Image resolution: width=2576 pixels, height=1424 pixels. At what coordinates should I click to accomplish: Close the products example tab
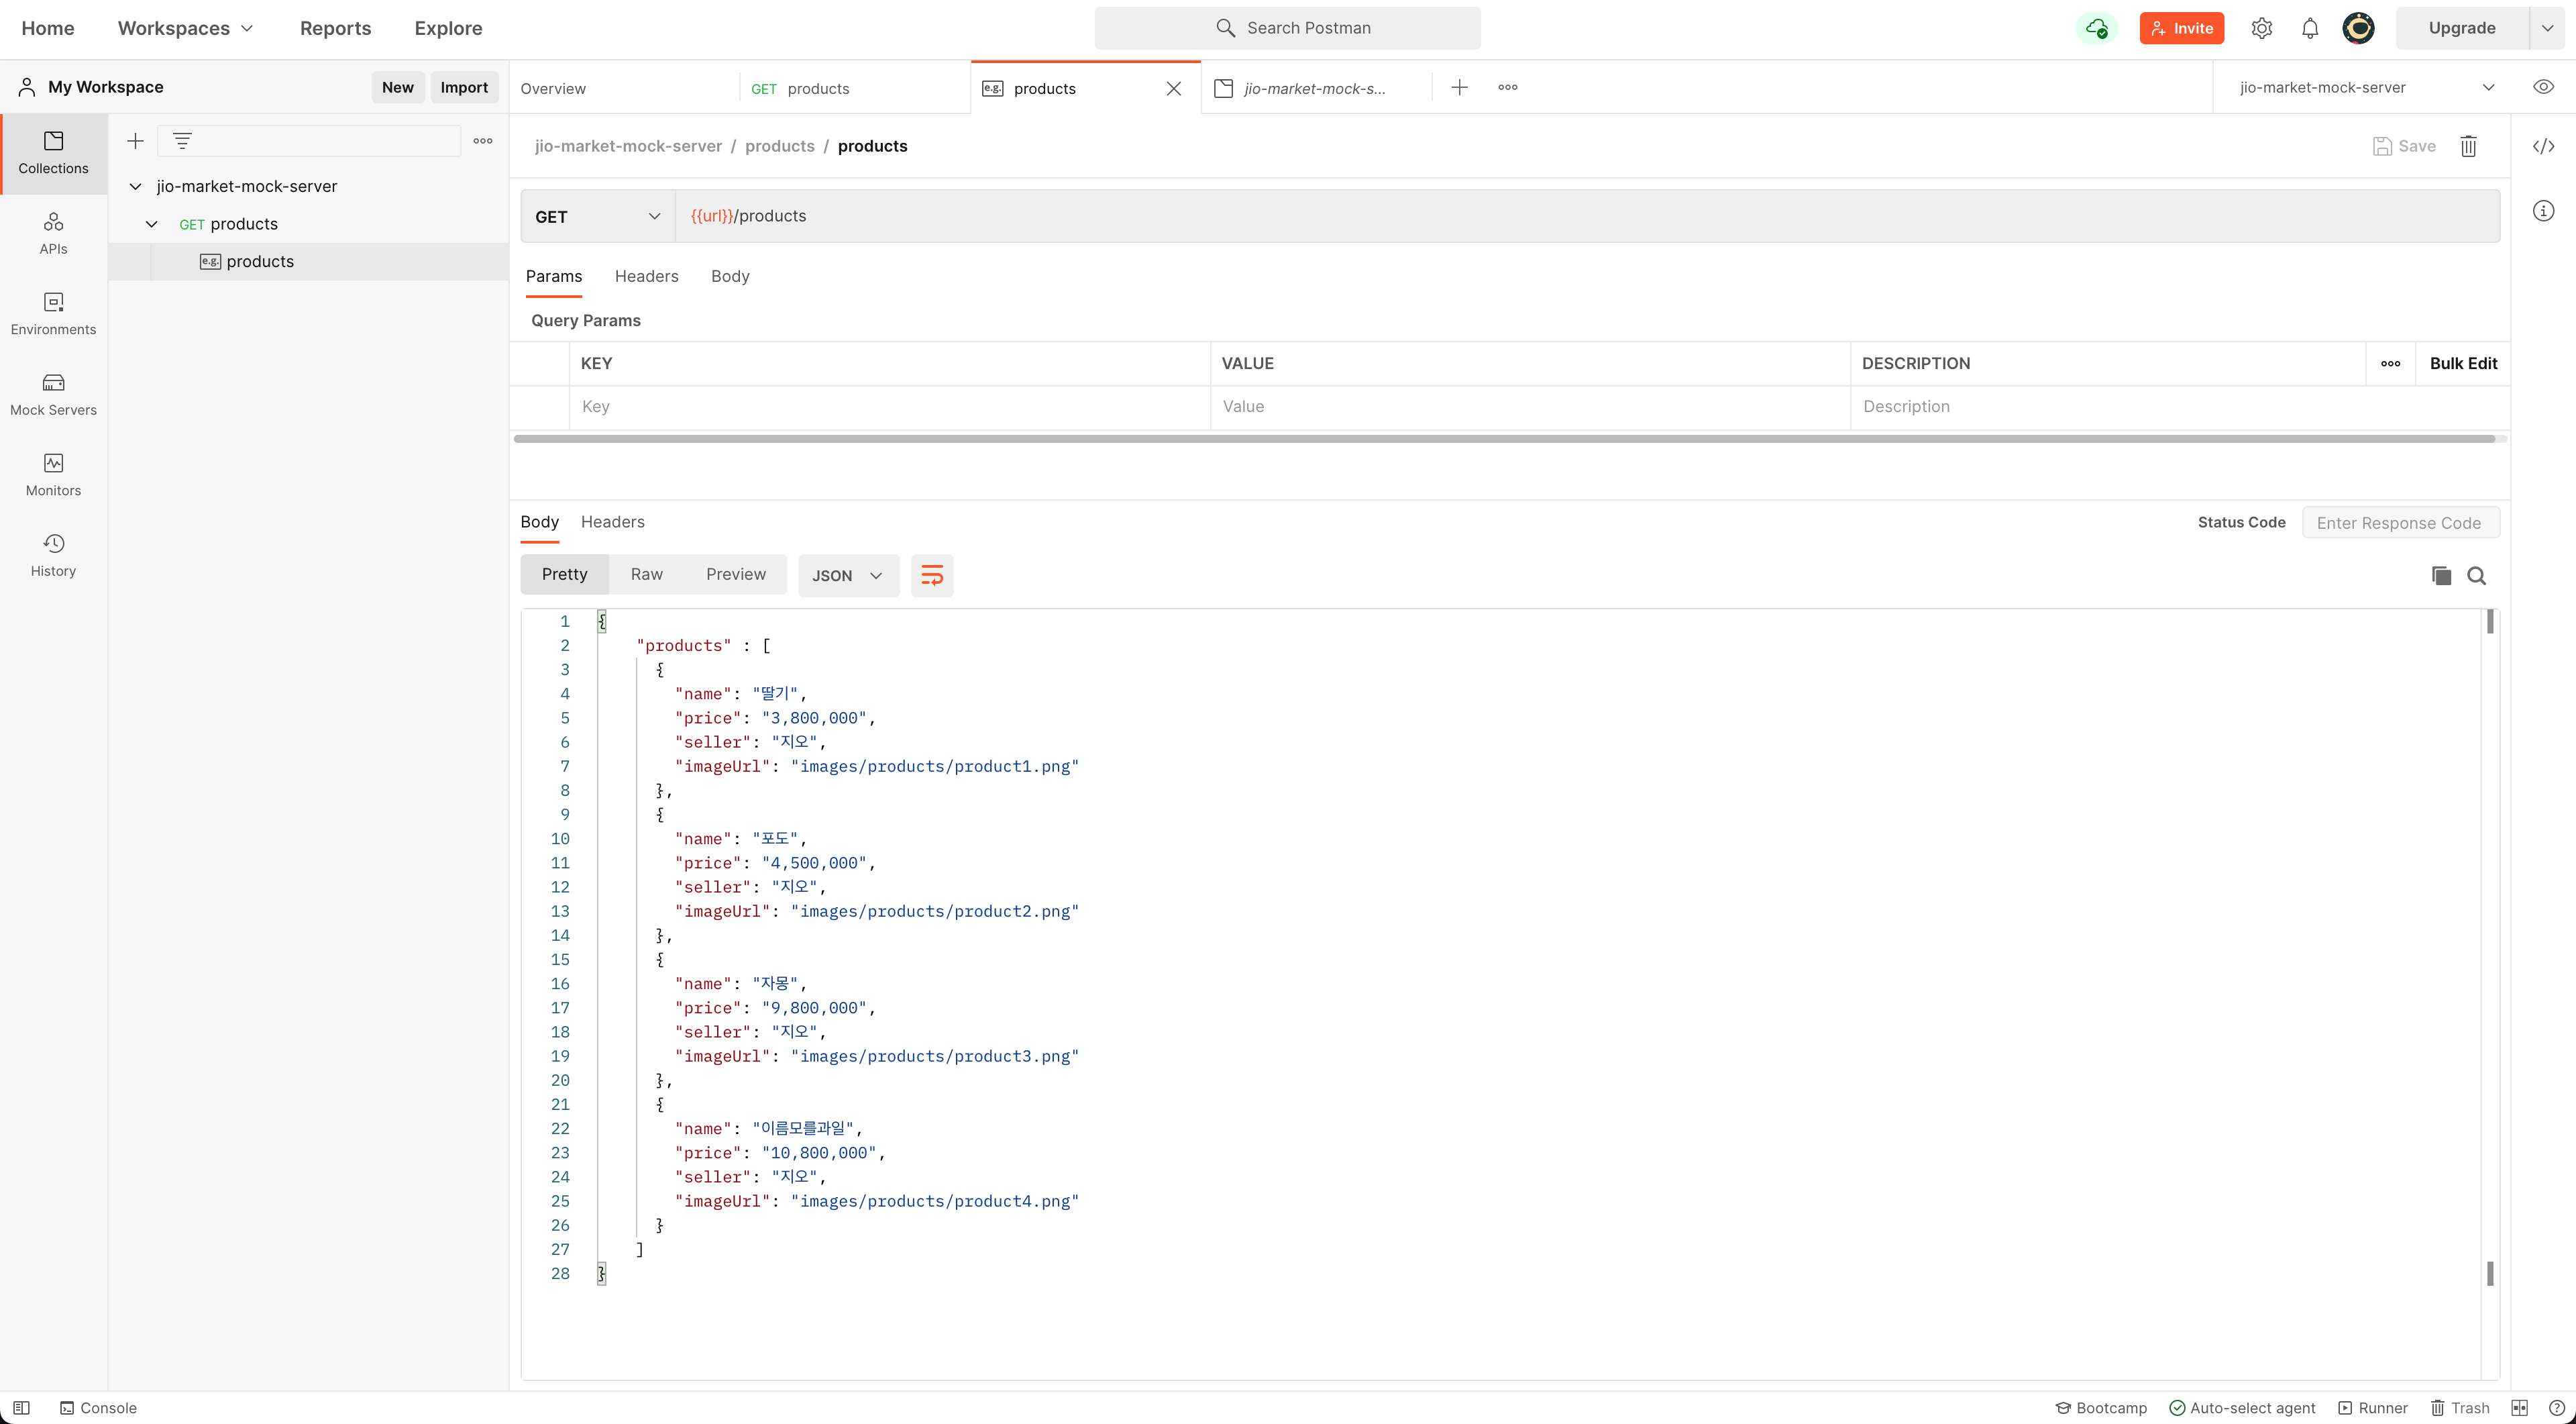point(1173,88)
